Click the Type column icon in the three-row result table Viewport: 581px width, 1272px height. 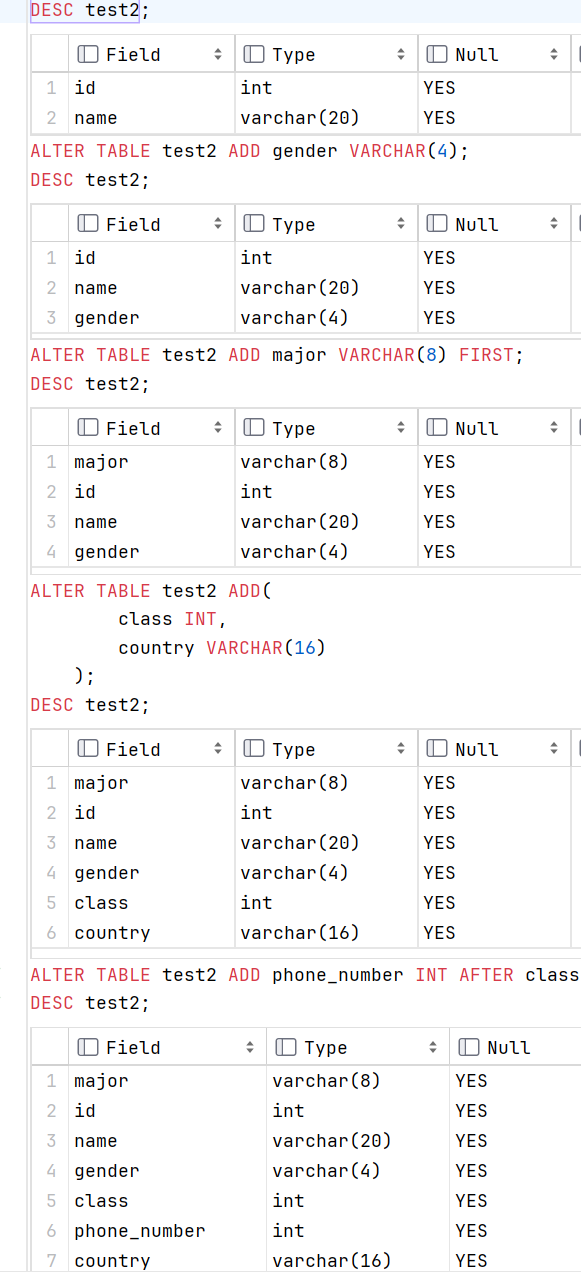pos(254,224)
